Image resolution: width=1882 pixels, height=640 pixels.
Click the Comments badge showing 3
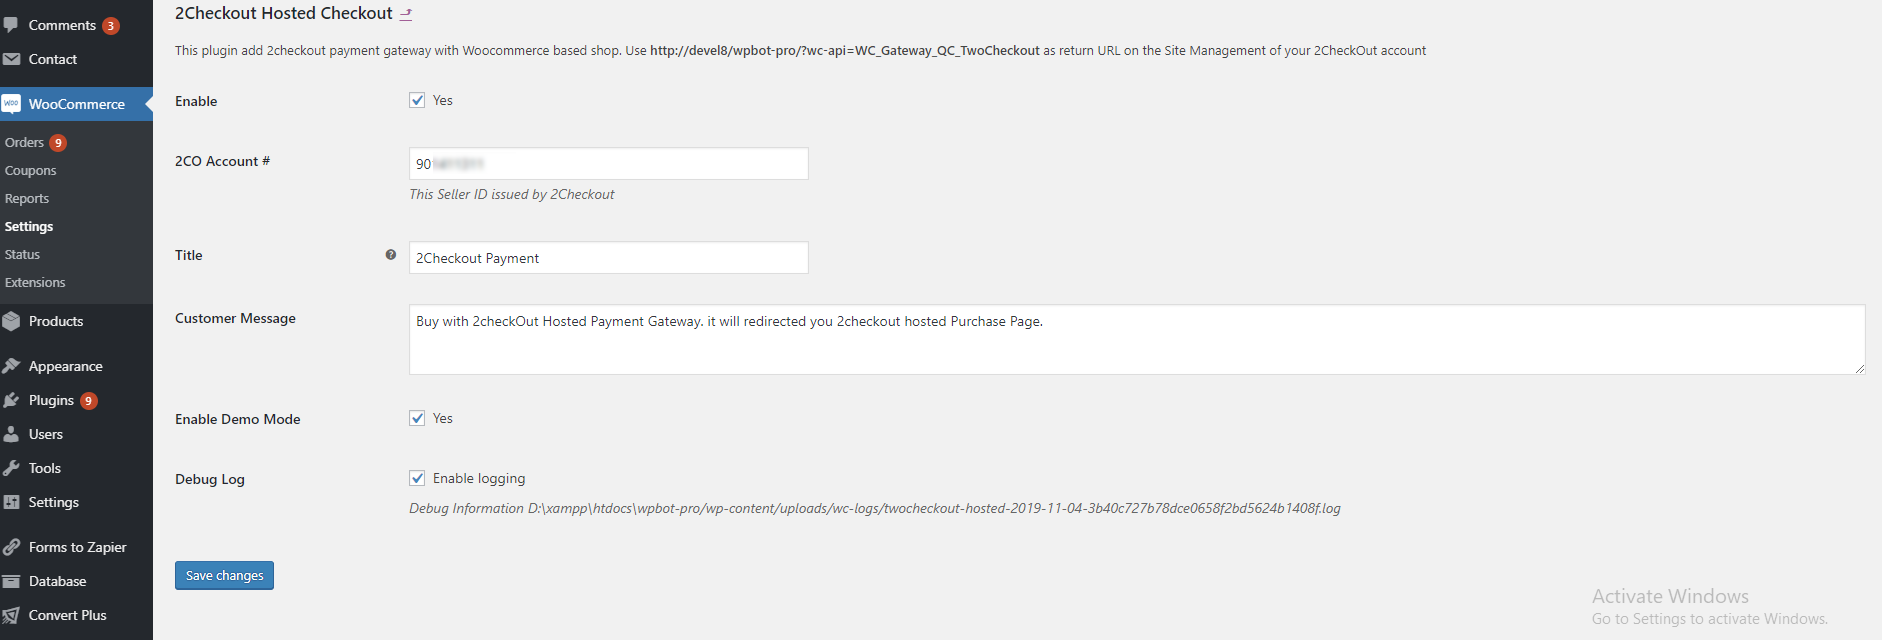pyautogui.click(x=111, y=26)
